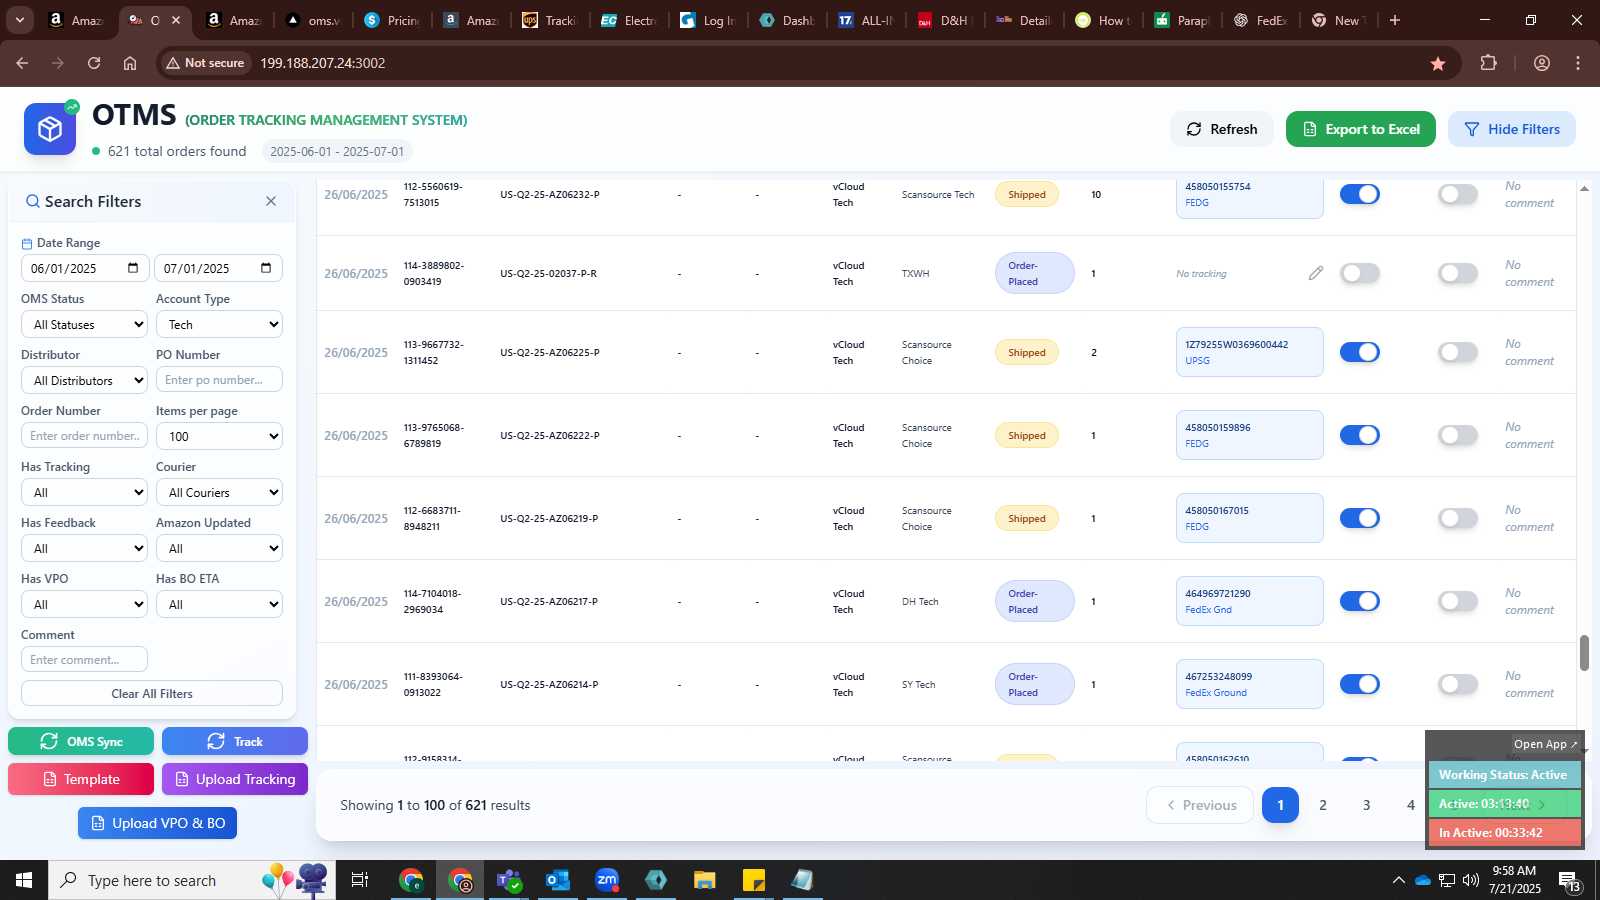
Task: Switch to the Dashboard browser tab
Action: (x=787, y=20)
